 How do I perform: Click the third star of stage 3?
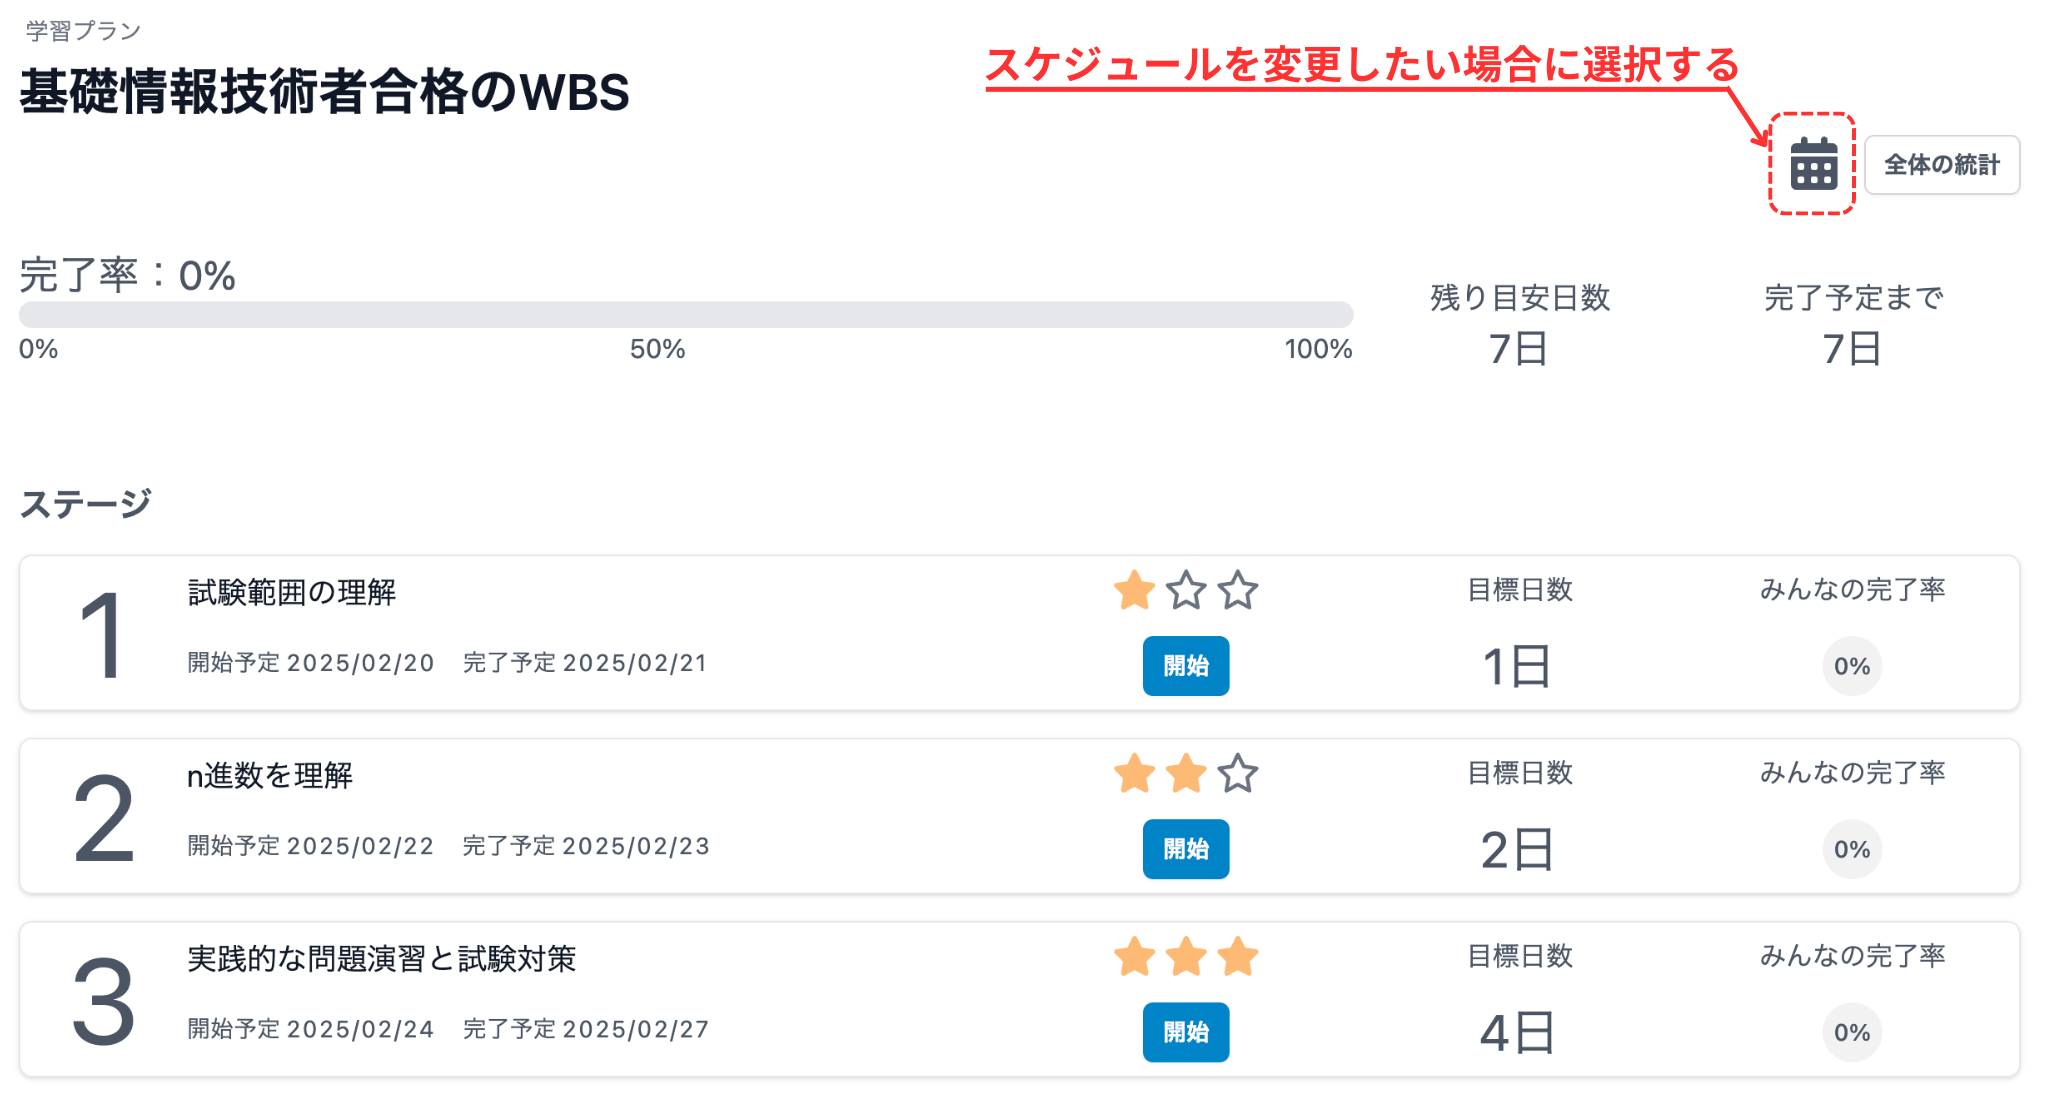1238,957
